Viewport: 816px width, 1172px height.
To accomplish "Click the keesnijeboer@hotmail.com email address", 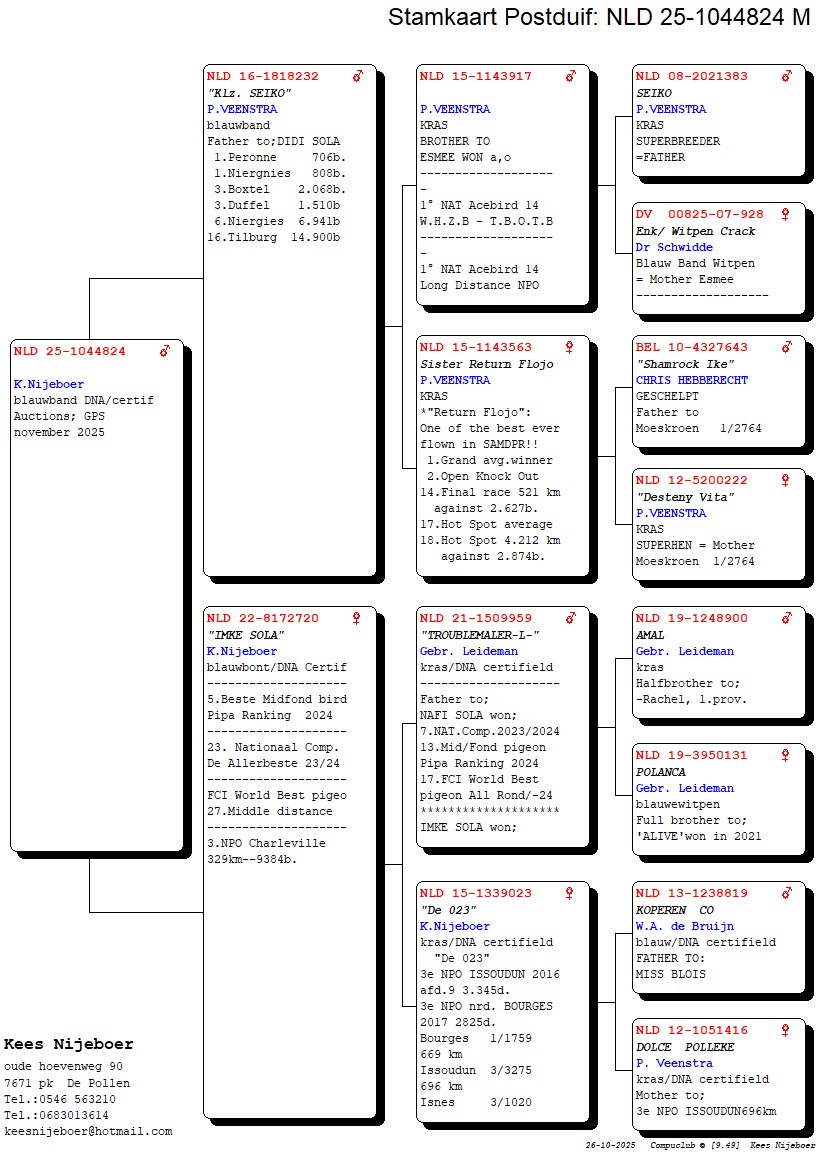I will point(88,1131).
